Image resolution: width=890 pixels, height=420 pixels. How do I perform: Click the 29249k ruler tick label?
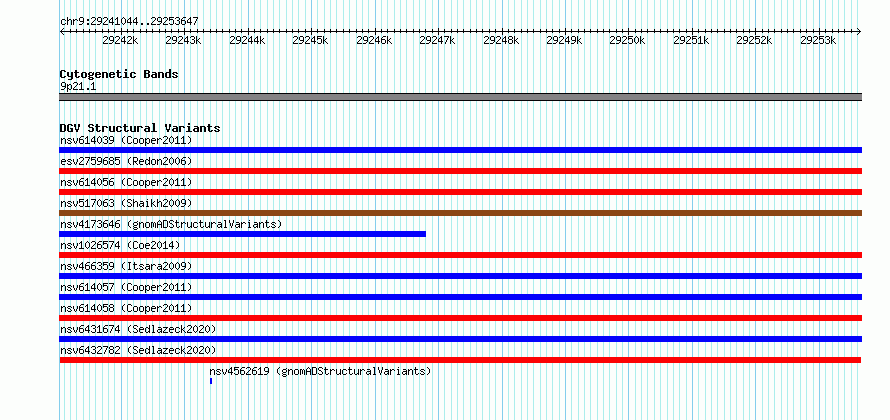click(564, 40)
